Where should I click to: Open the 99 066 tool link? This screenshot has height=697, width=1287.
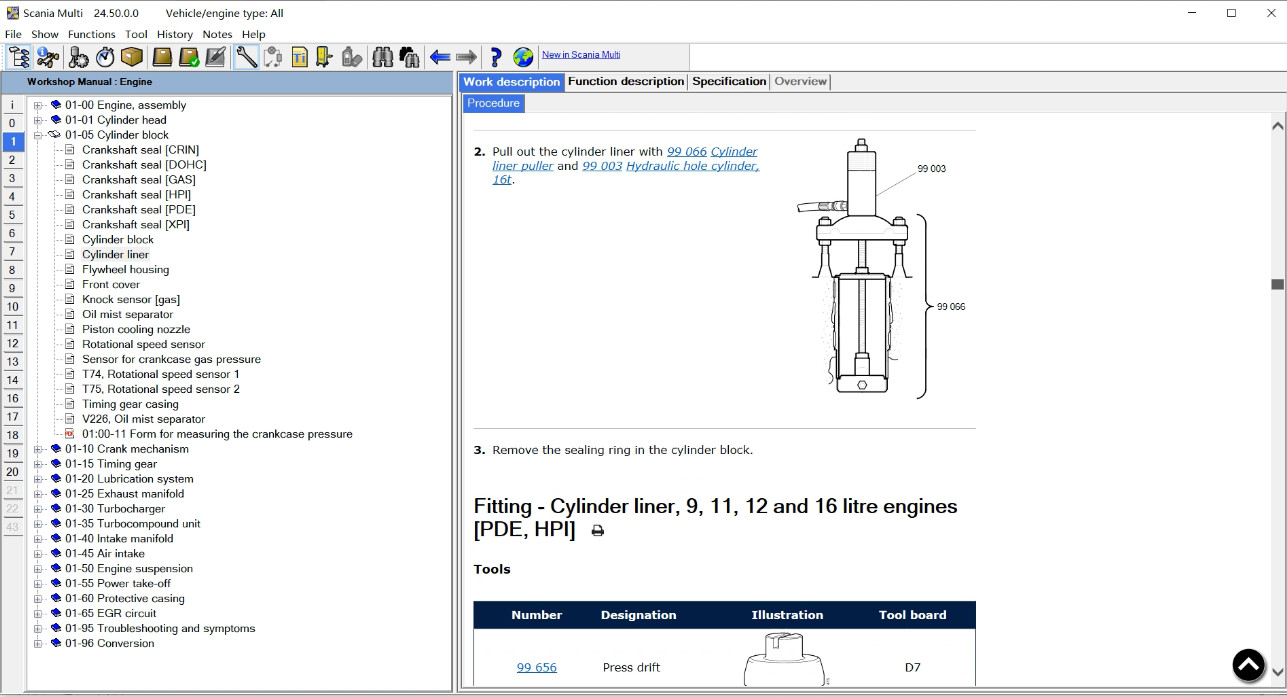click(x=687, y=152)
